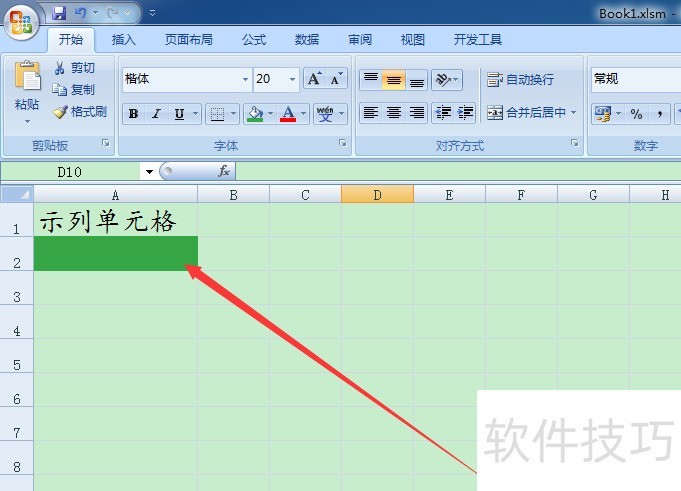Align text to top of cell
This screenshot has width=681, height=491.
click(x=371, y=79)
